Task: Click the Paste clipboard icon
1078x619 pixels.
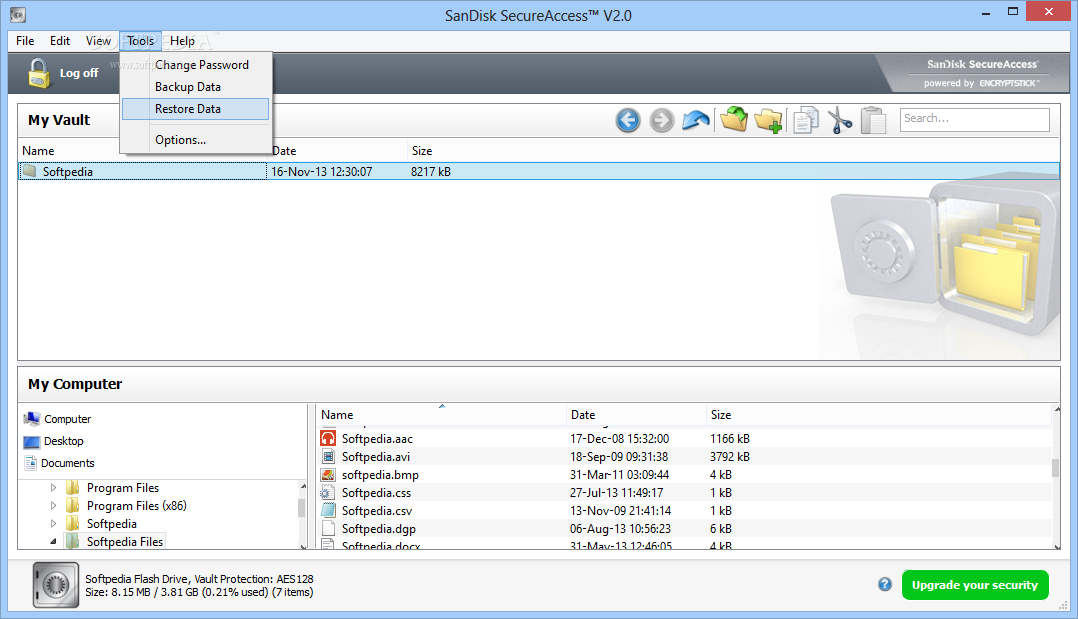Action: (873, 120)
